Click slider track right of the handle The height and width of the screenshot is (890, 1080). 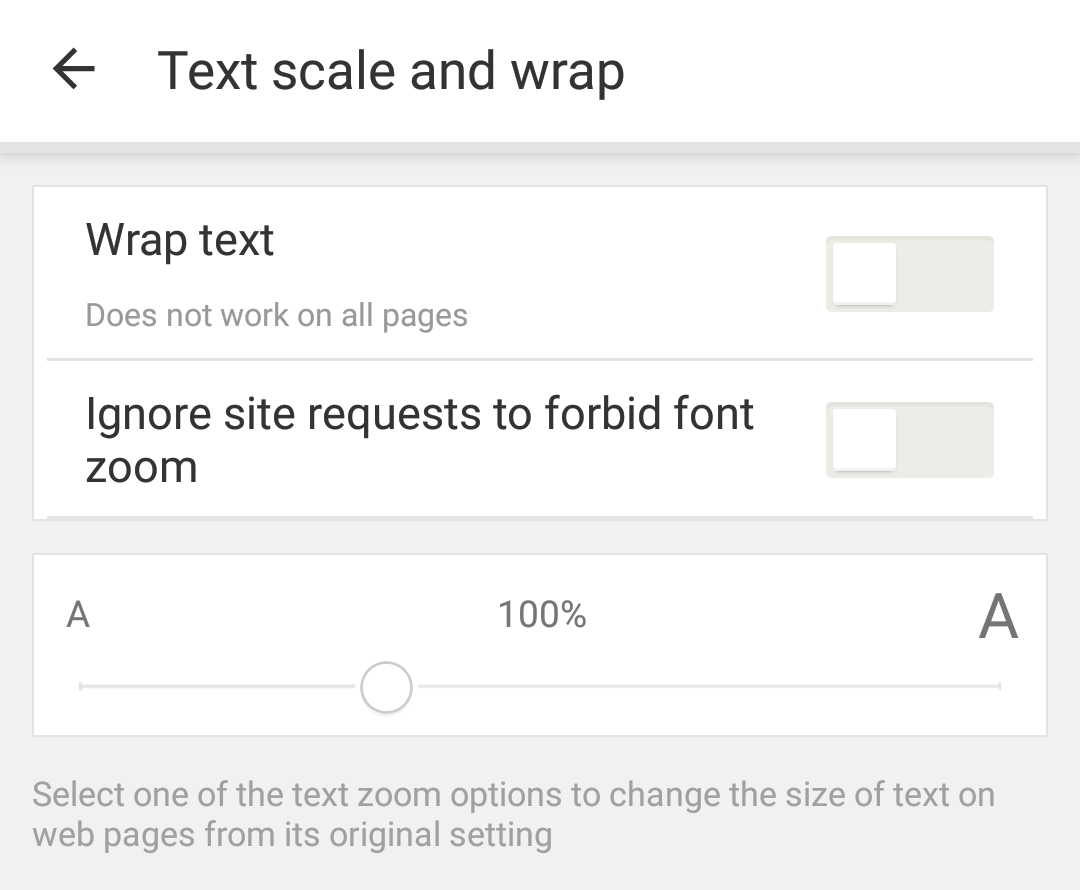coord(700,687)
